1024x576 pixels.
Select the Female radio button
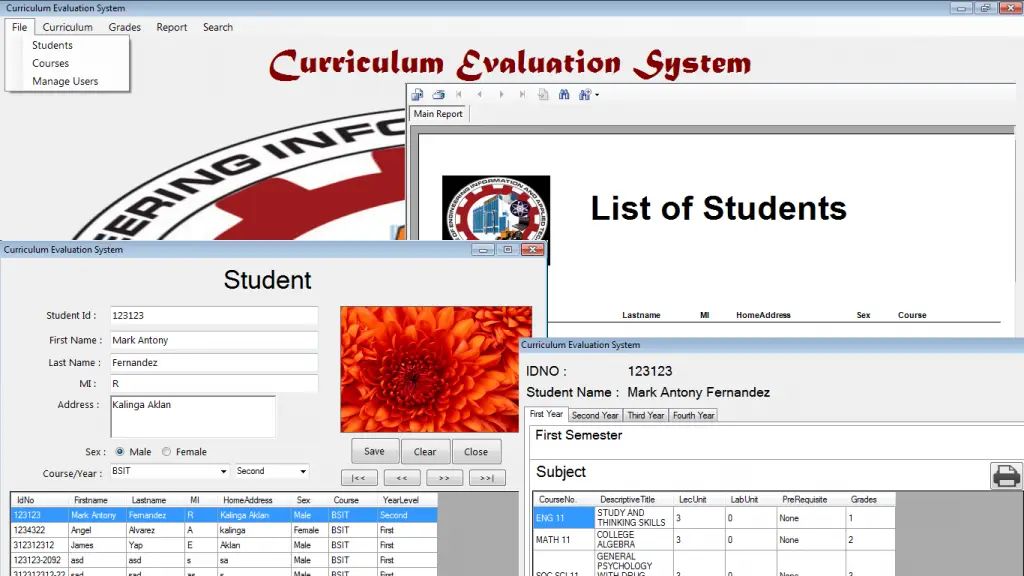167,452
